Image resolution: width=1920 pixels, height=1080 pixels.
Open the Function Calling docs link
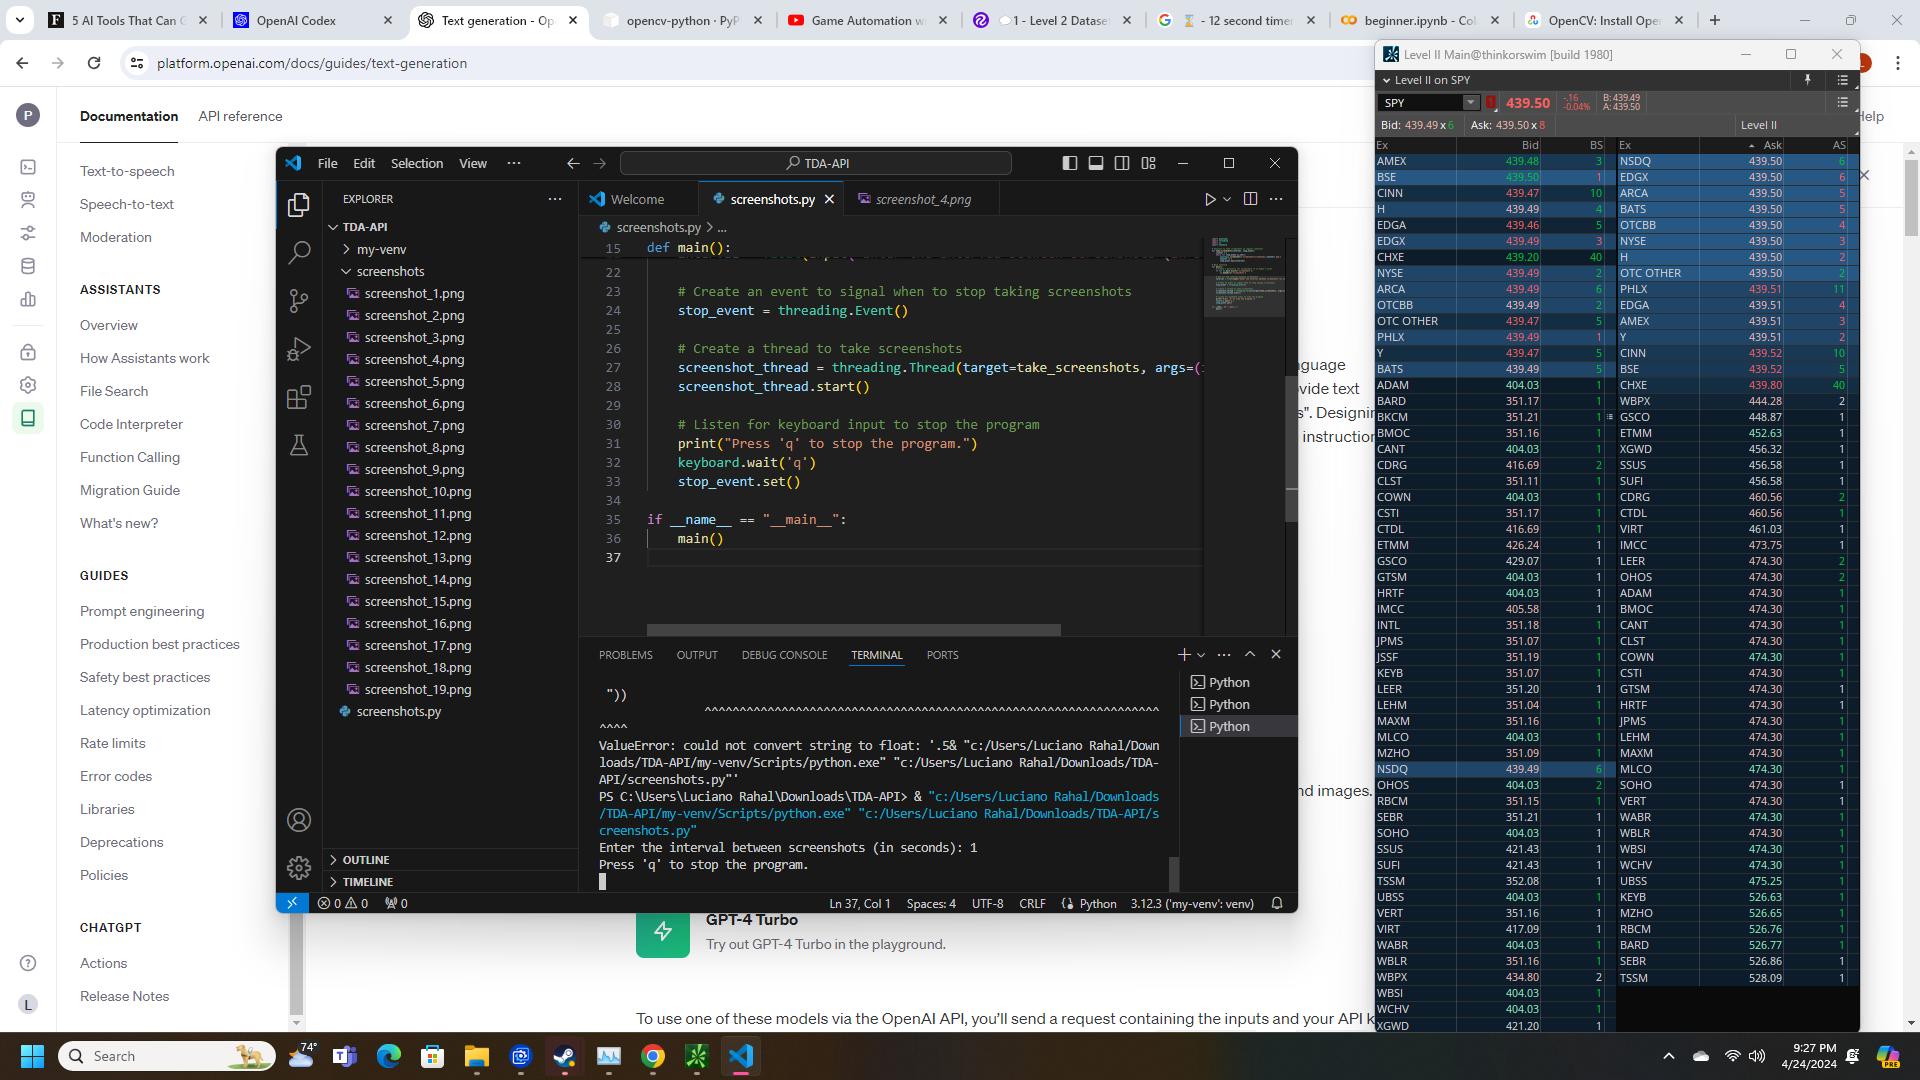tap(130, 457)
